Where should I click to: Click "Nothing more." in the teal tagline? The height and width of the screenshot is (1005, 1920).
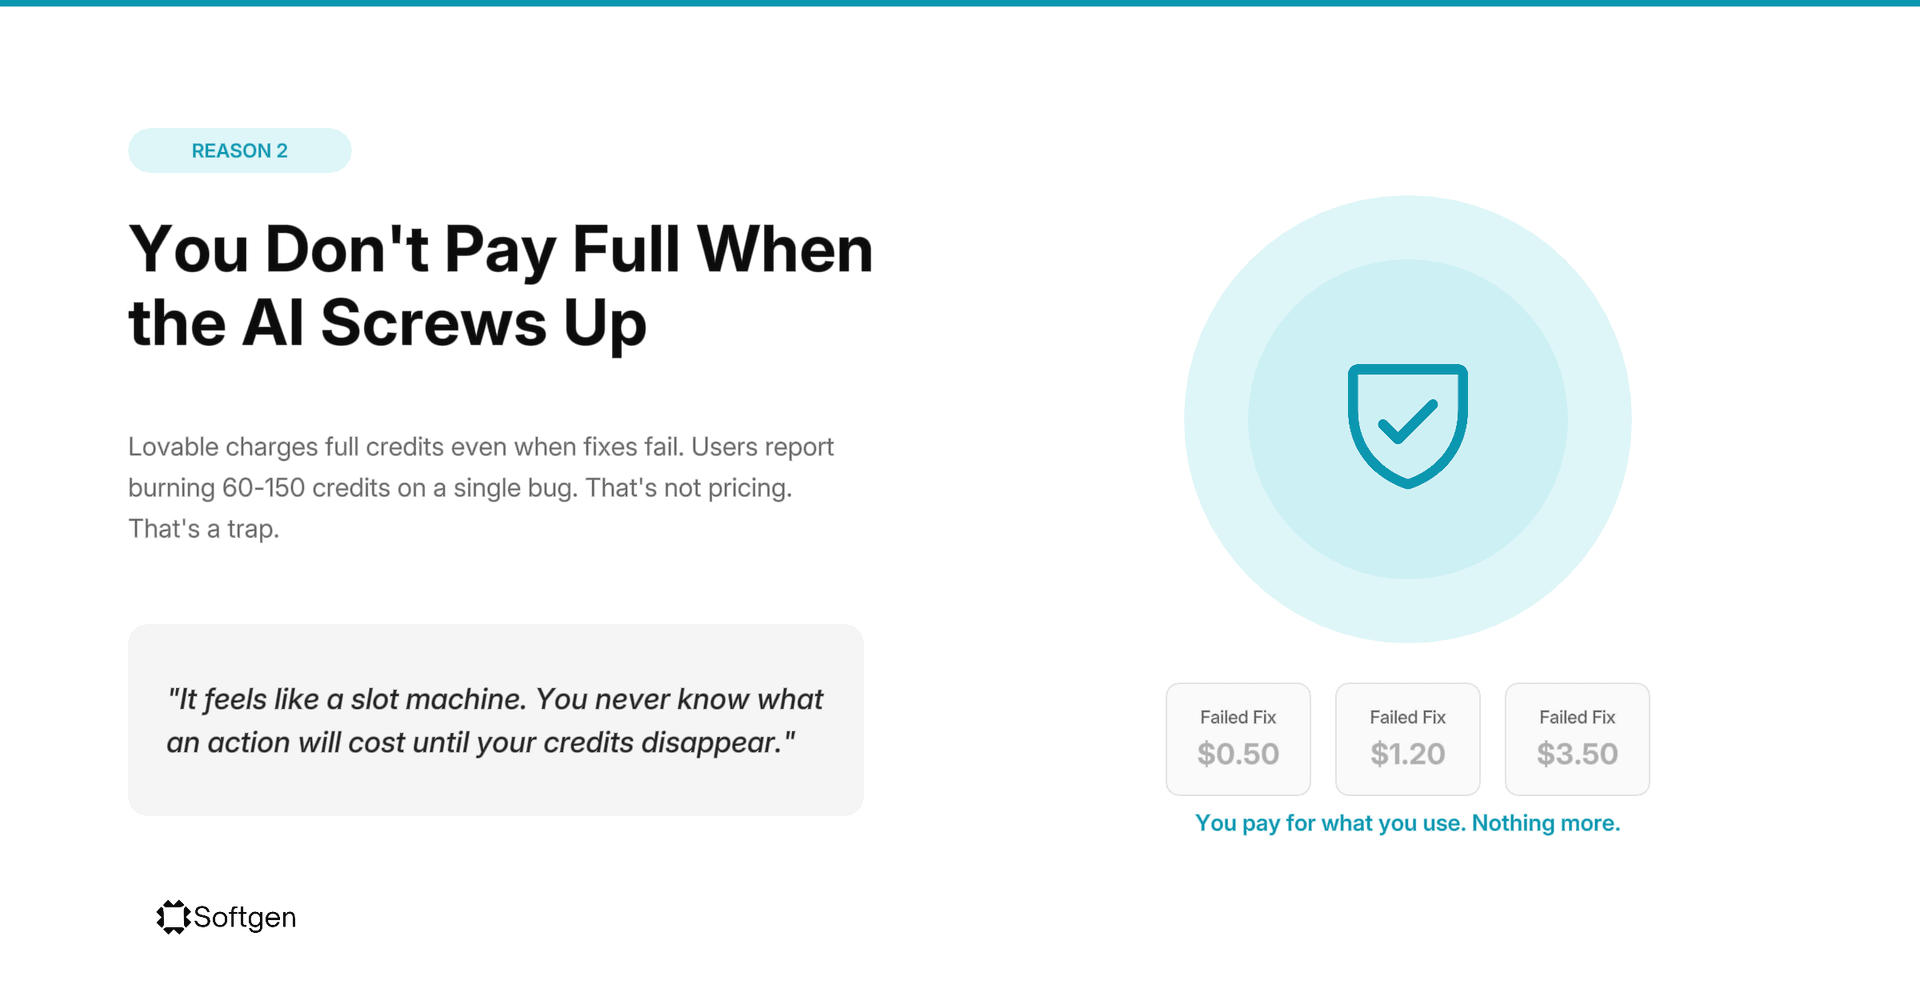[1546, 823]
